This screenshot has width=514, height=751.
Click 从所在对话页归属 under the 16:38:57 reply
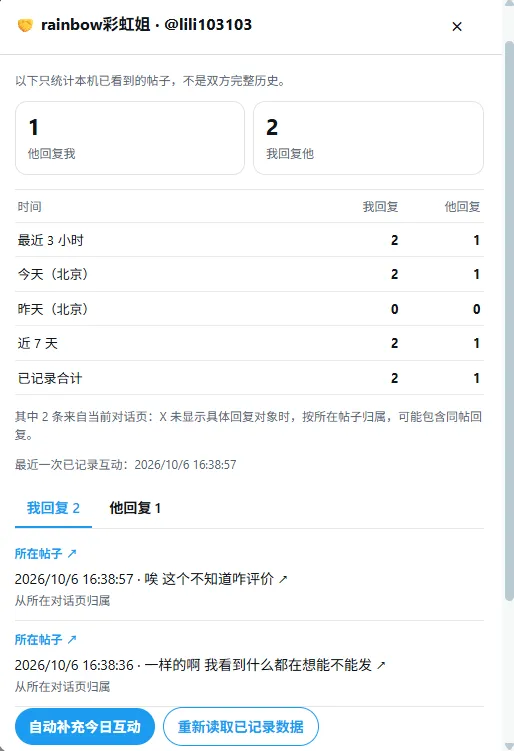[63, 601]
